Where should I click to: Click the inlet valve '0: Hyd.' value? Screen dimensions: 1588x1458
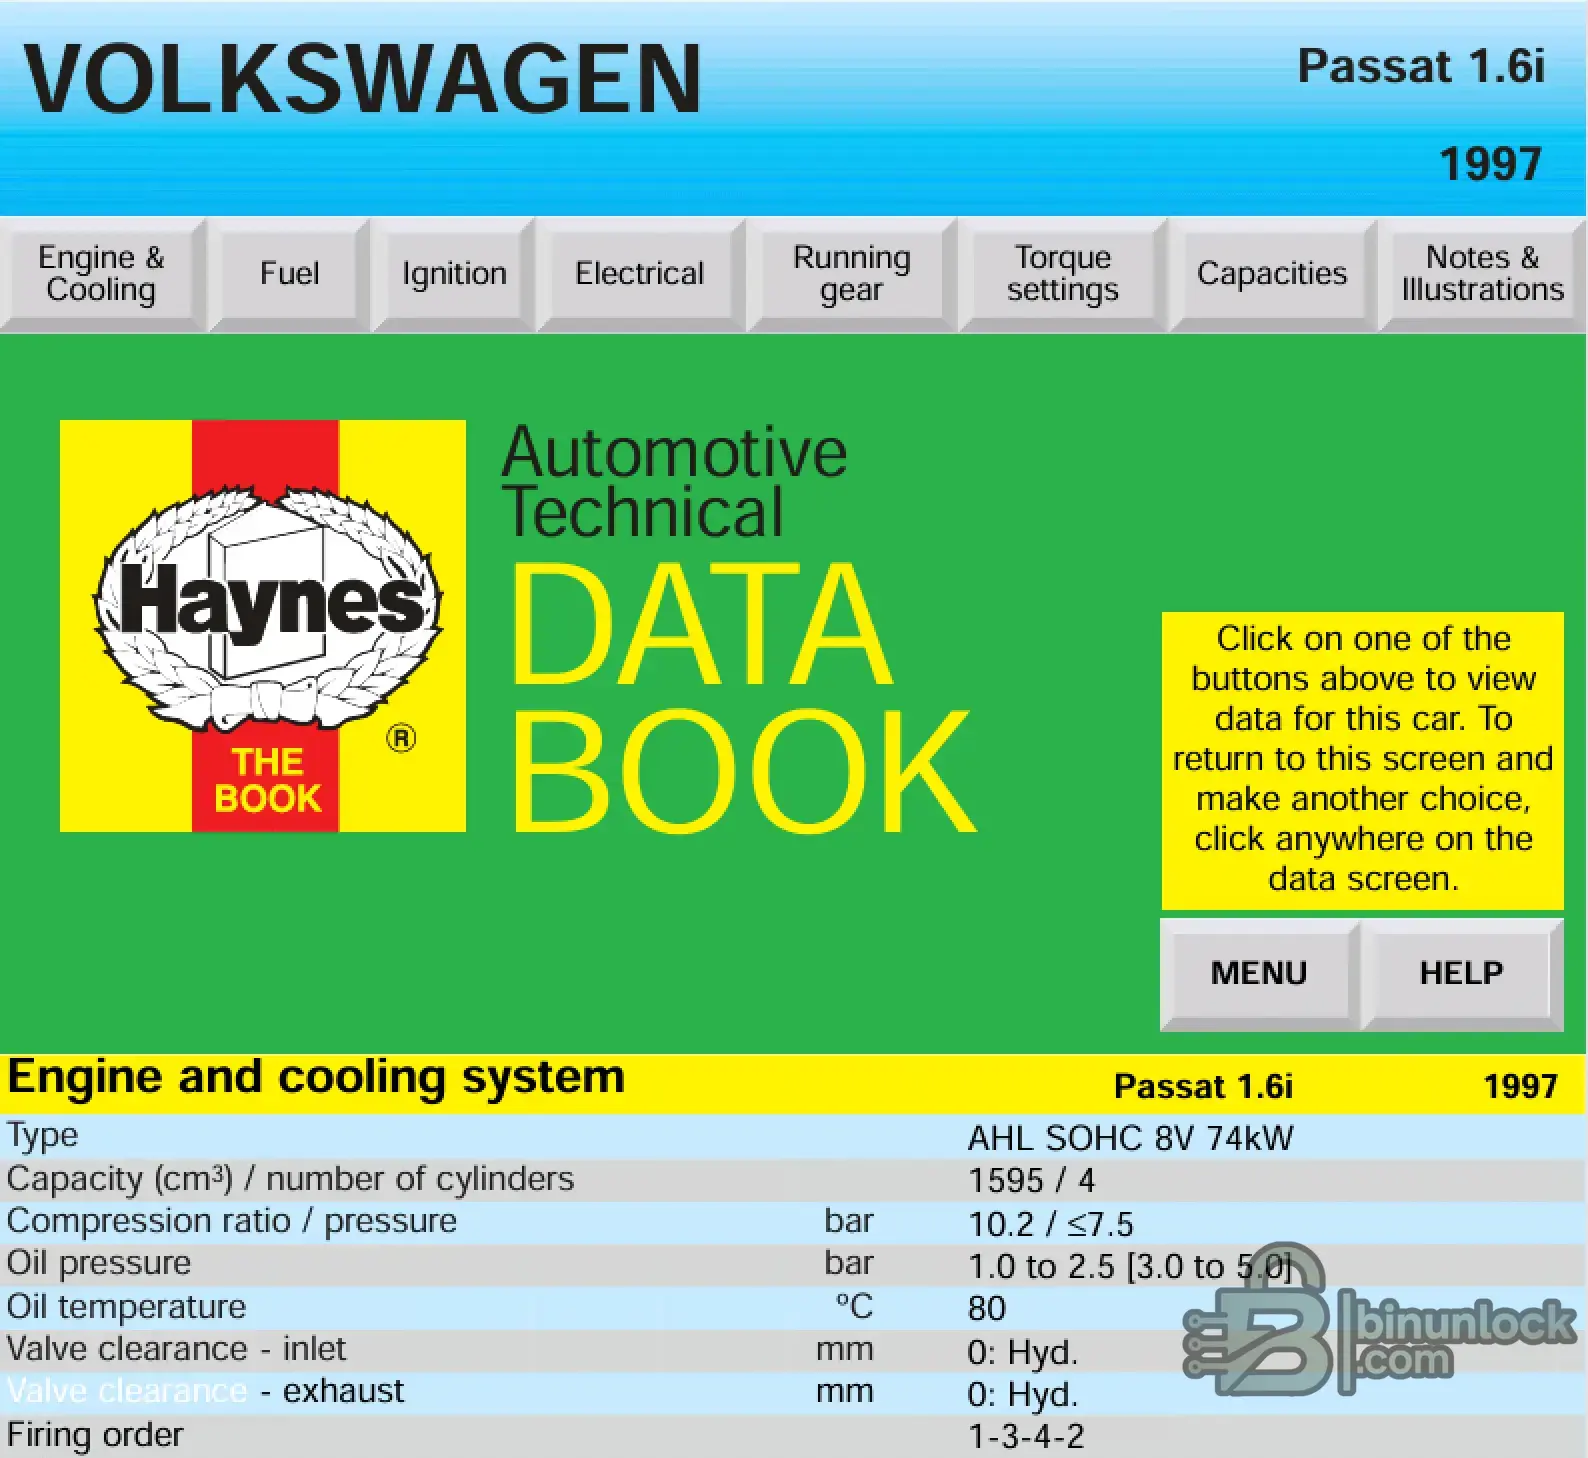[1023, 1353]
